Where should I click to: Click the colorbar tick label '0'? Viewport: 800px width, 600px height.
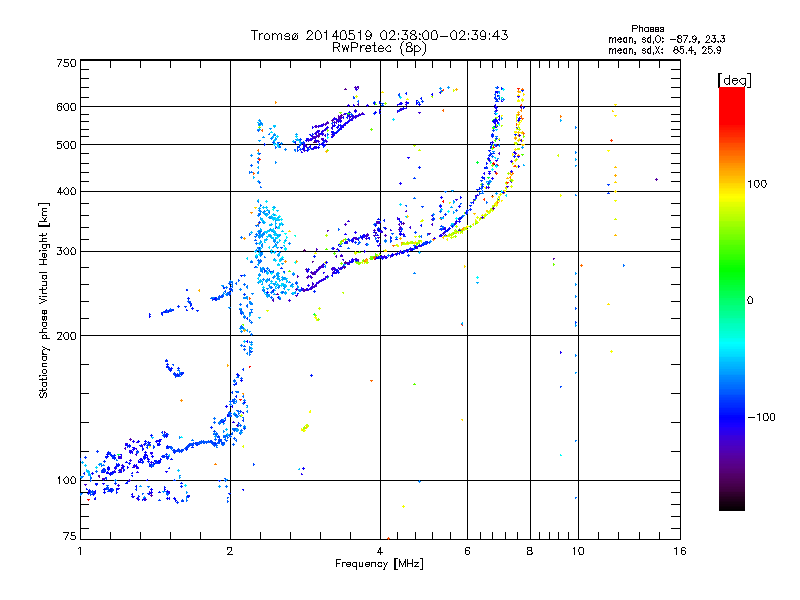750,300
